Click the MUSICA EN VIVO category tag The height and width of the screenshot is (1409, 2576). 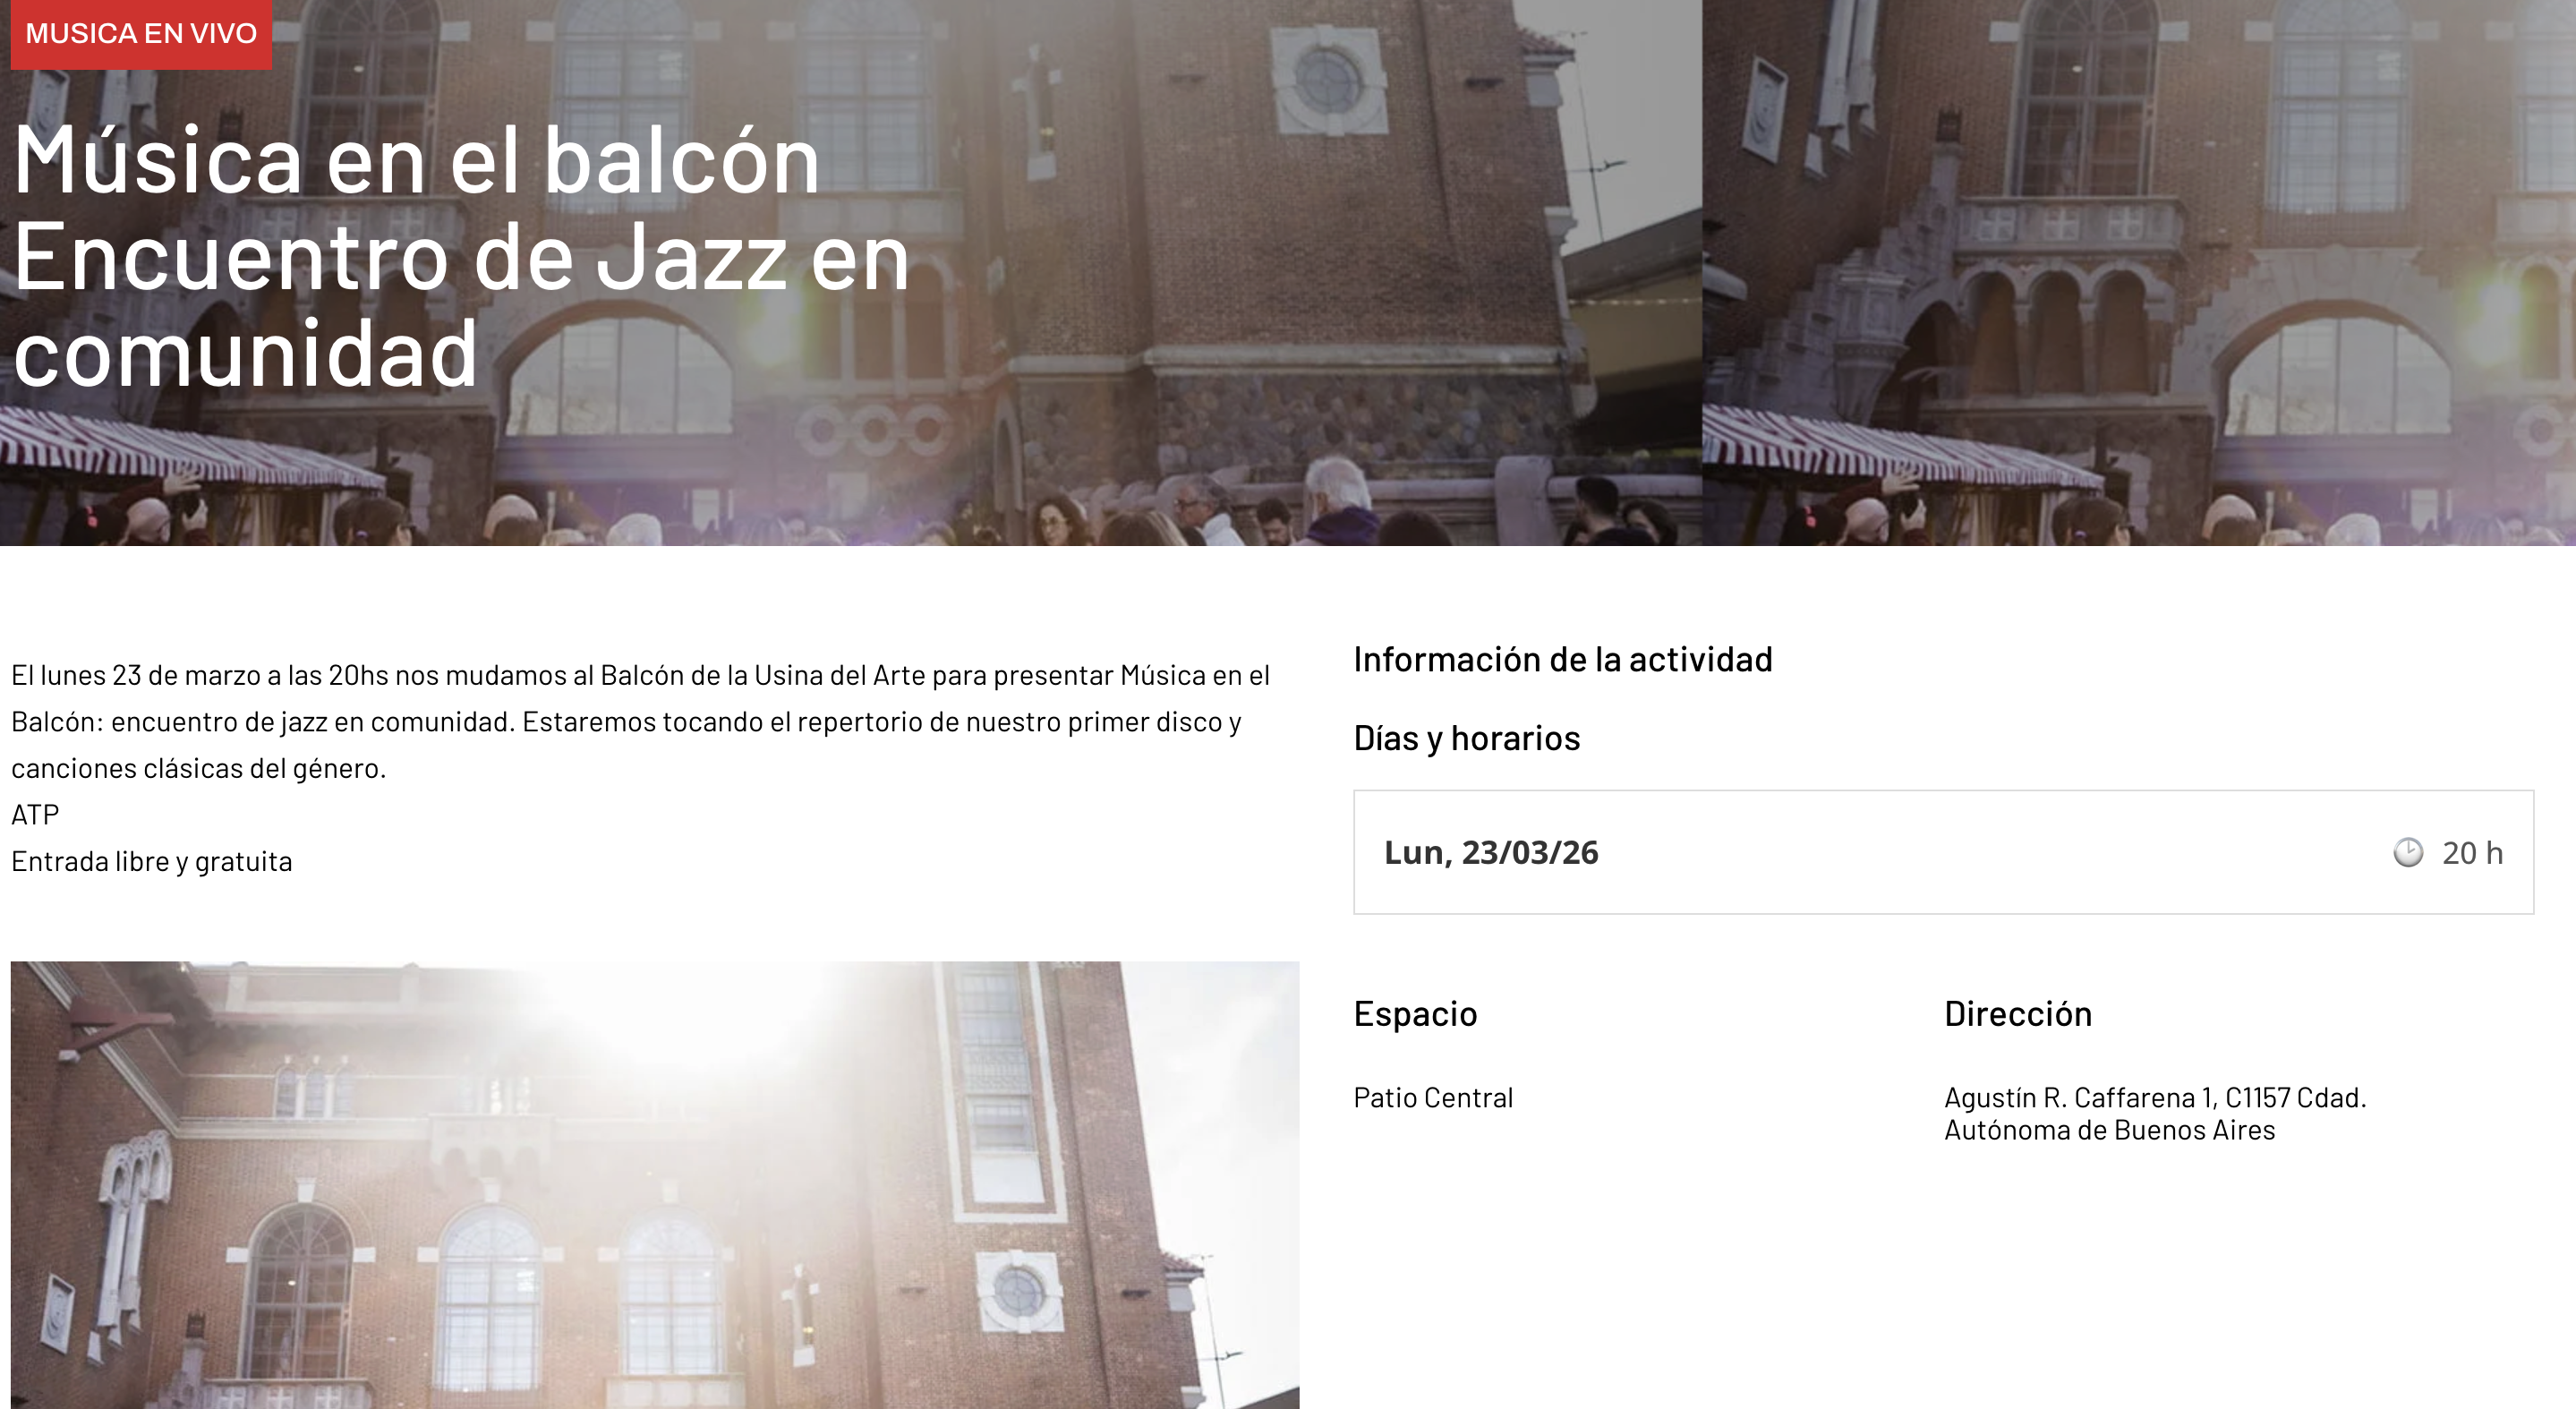(141, 34)
